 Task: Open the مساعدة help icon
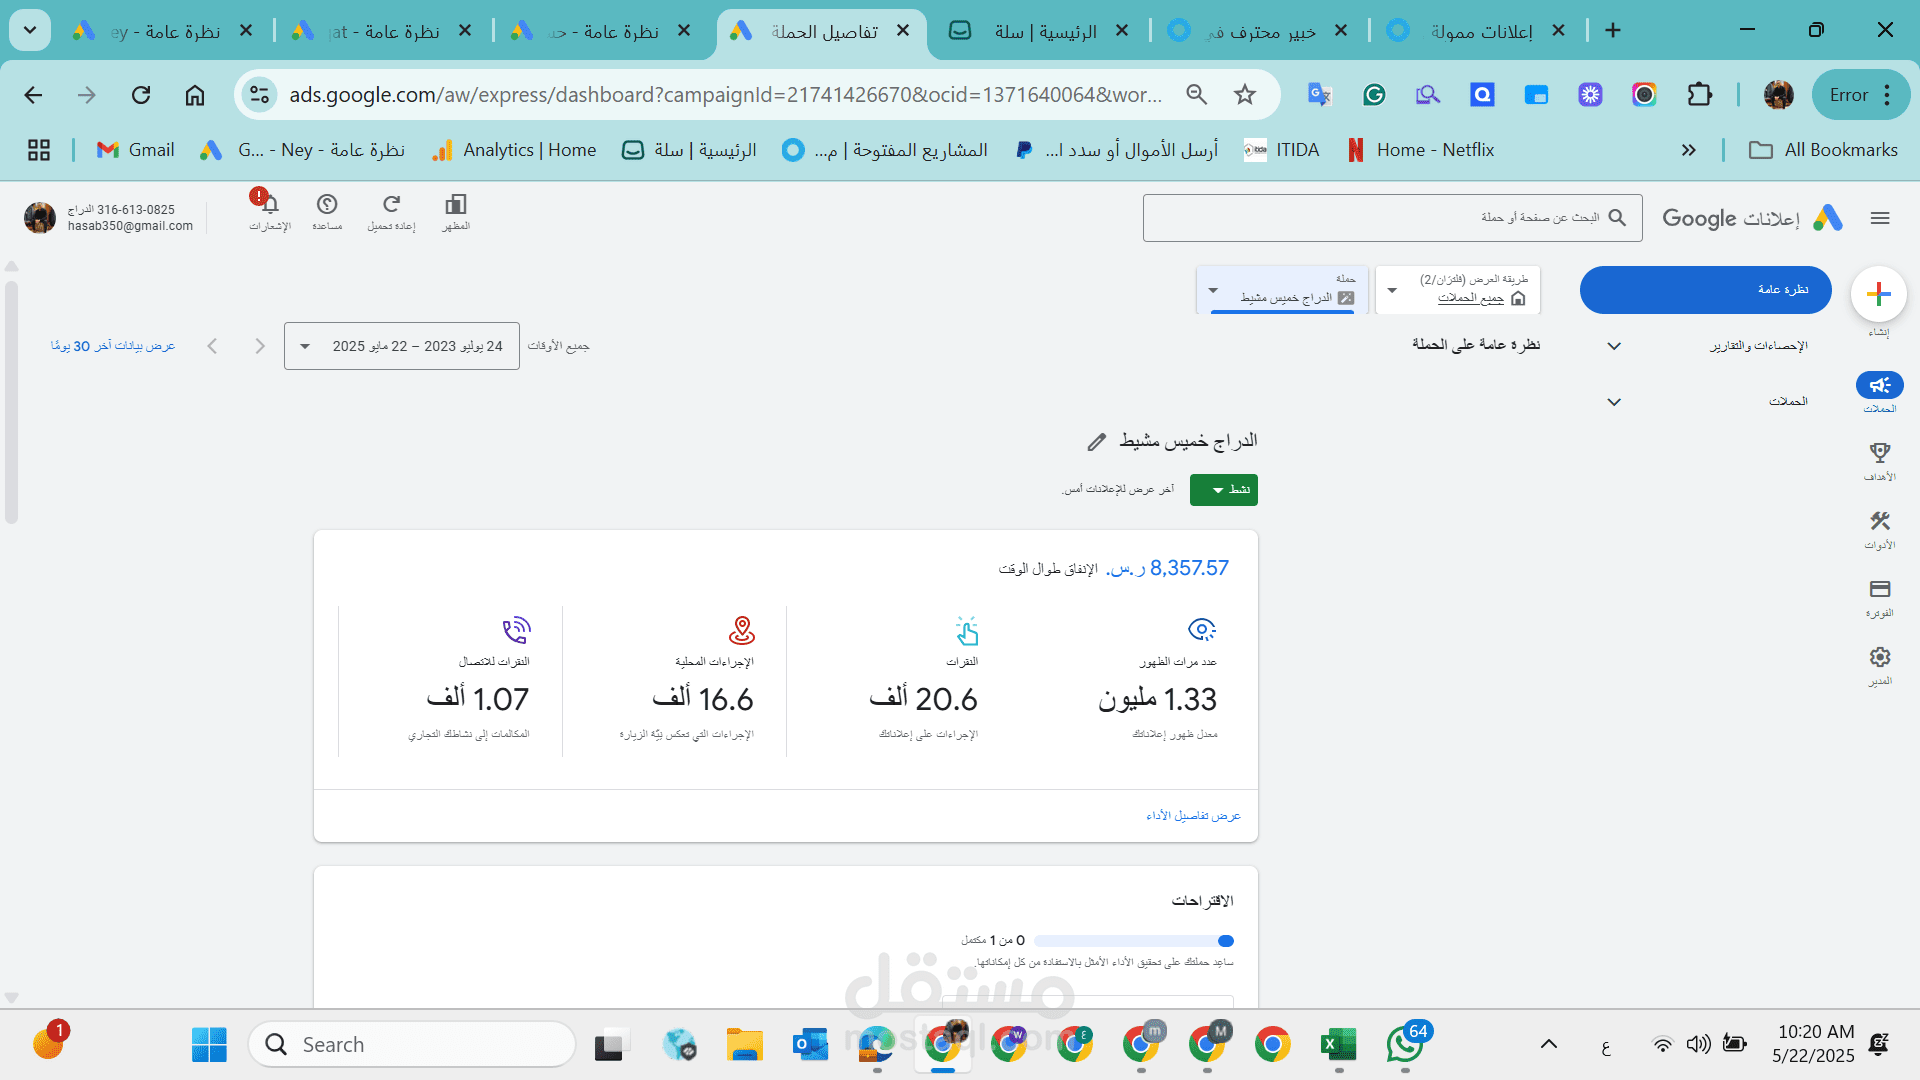(x=327, y=207)
